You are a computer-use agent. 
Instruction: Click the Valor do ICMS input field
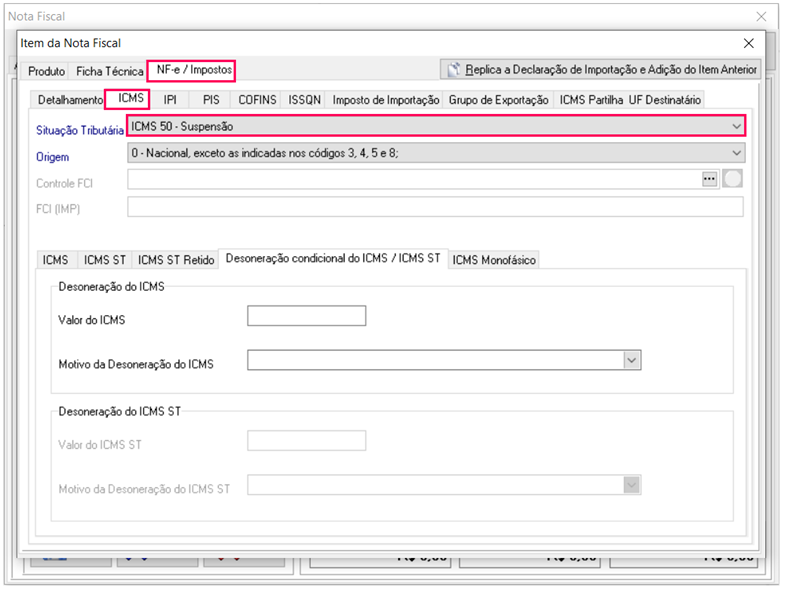pos(306,317)
